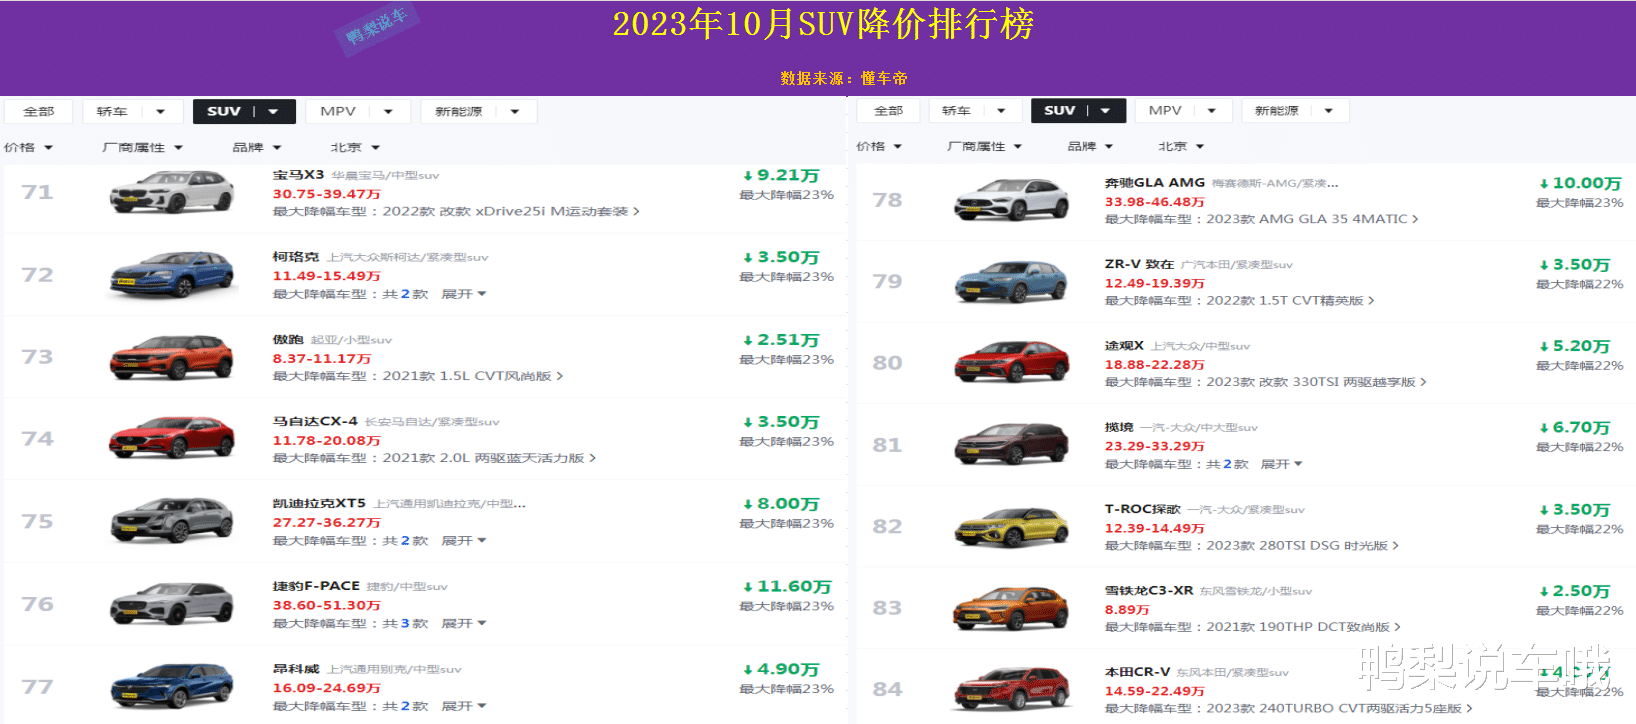Click the 雪铁龙C3-XR model name
The width and height of the screenshot is (1636, 724).
tap(1148, 591)
